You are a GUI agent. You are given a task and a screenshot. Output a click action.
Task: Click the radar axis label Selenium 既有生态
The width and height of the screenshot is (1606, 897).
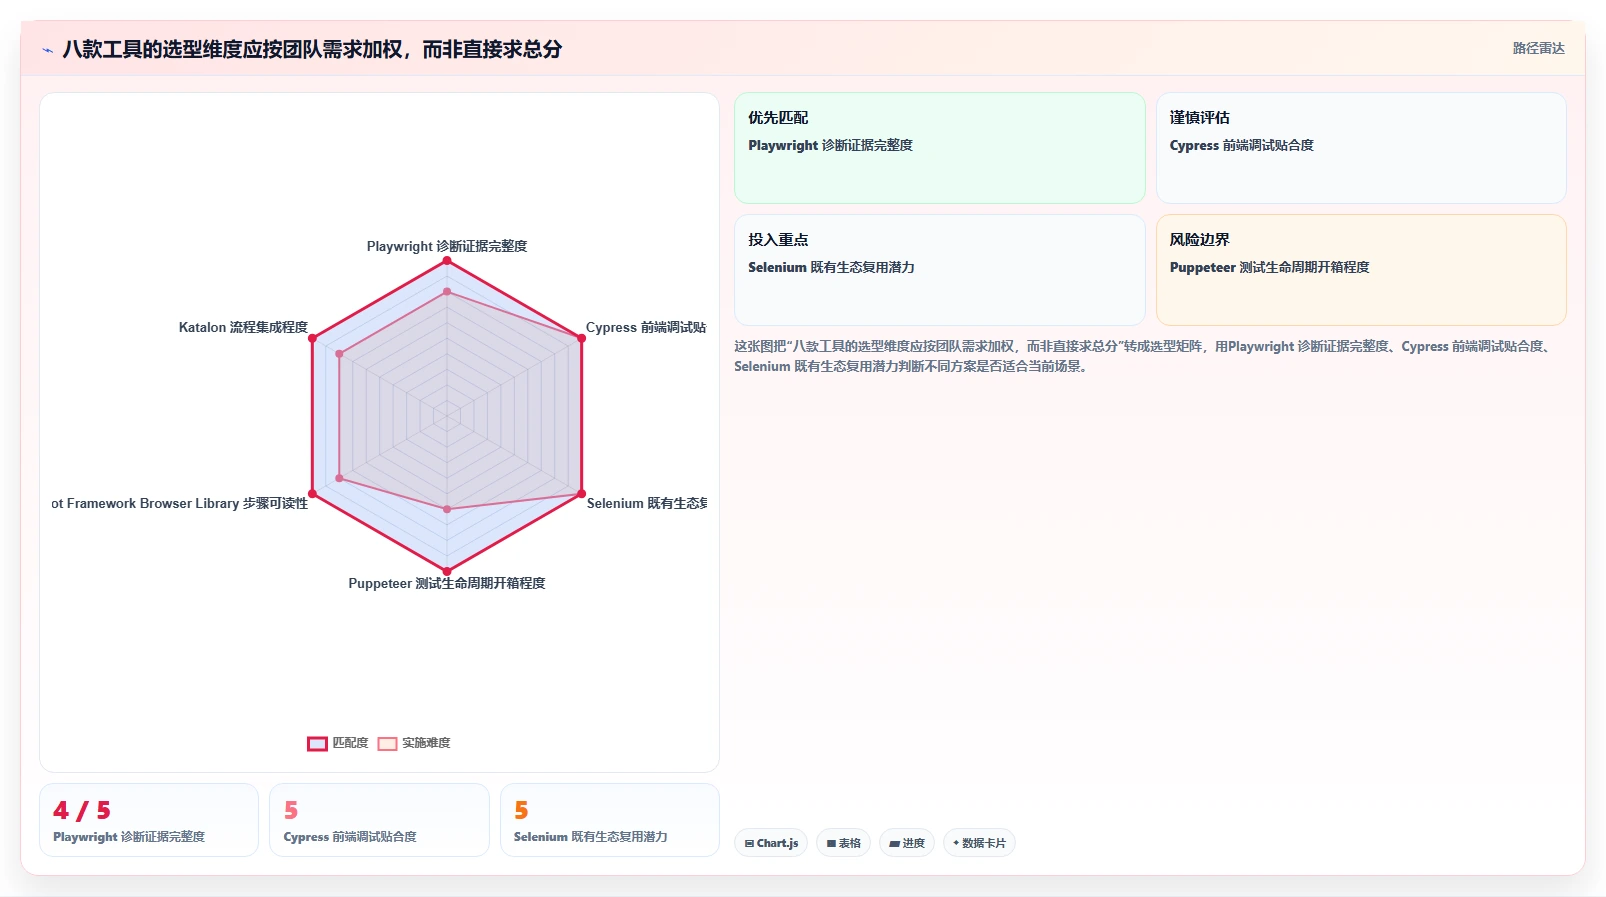(x=647, y=503)
